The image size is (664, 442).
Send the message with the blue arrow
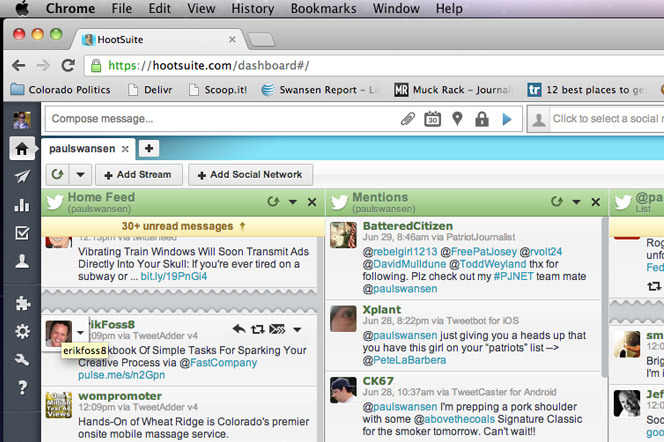pos(507,119)
